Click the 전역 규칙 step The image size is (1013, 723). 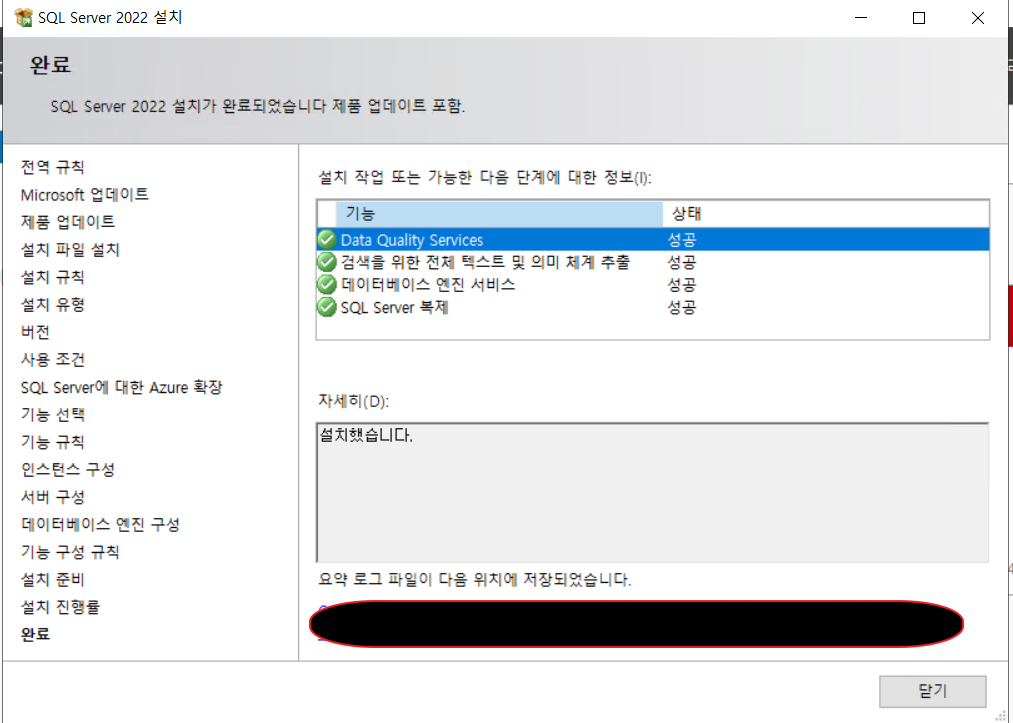pyautogui.click(x=52, y=167)
